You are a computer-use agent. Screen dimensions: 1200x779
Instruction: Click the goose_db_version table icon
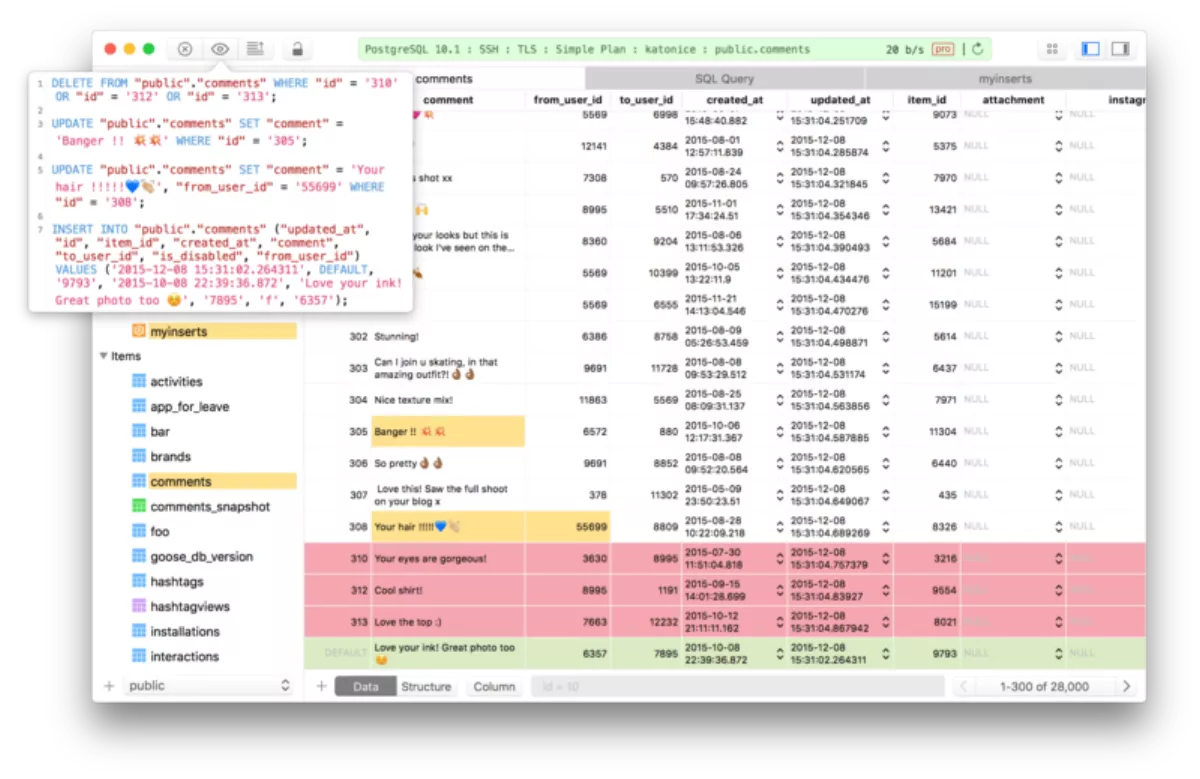(139, 556)
